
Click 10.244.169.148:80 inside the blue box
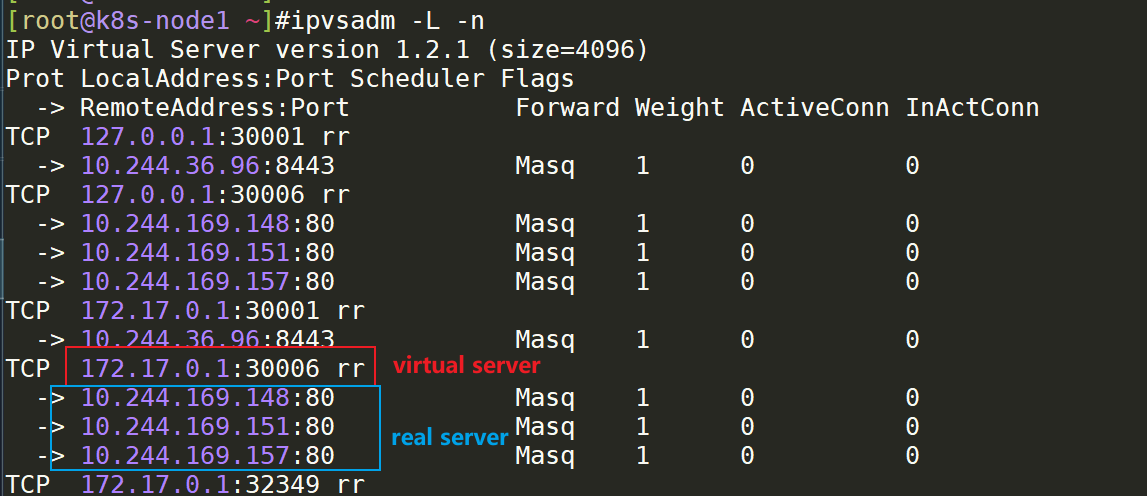(x=208, y=398)
